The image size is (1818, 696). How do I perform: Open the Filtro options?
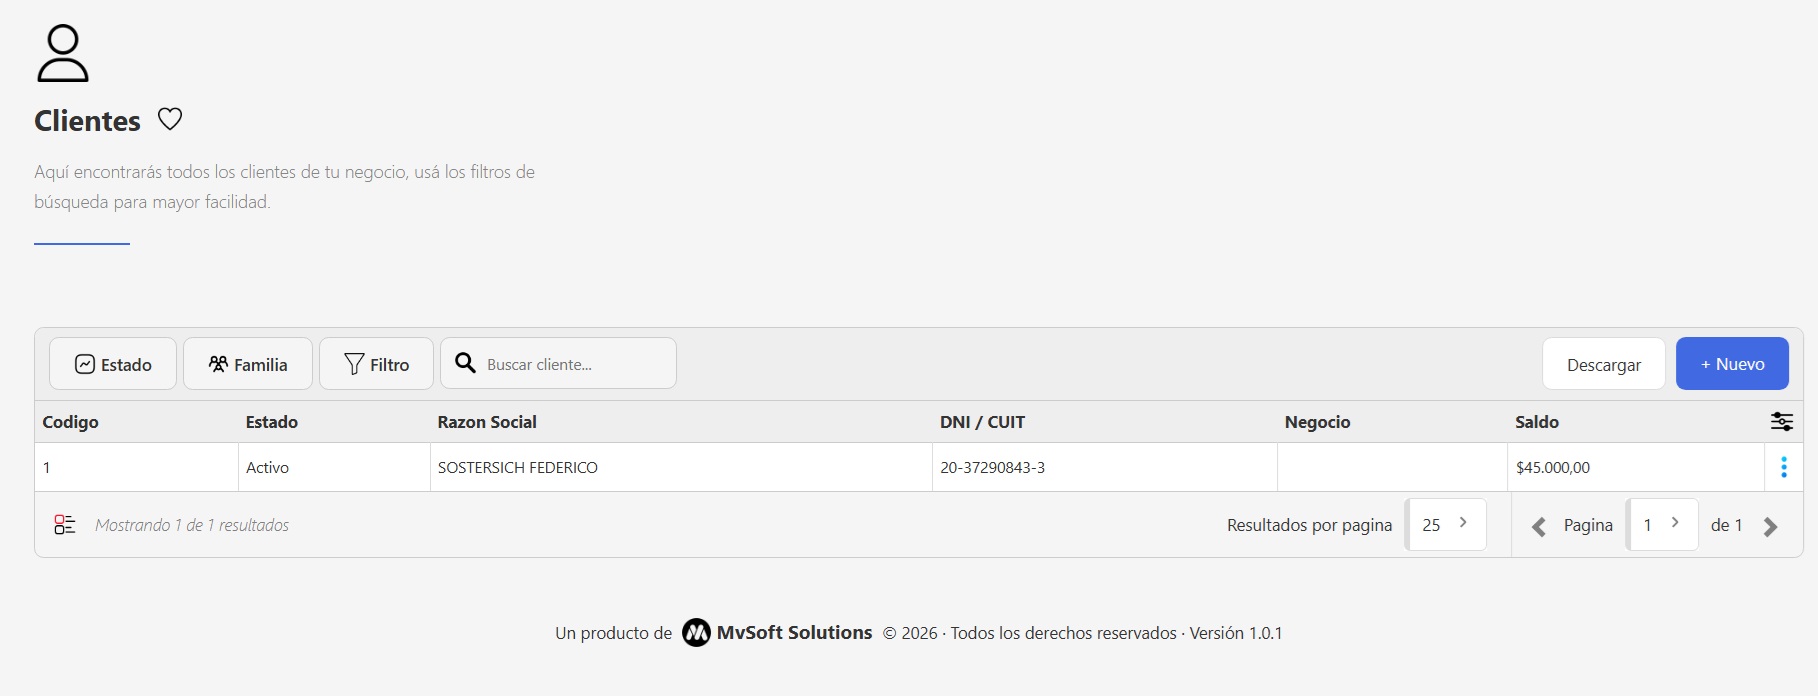coord(376,364)
